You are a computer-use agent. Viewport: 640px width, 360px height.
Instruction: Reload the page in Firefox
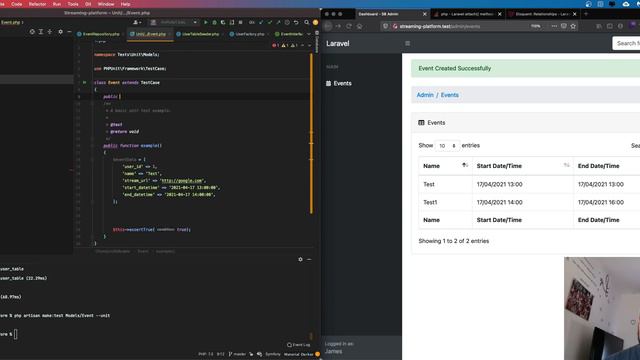click(x=349, y=26)
